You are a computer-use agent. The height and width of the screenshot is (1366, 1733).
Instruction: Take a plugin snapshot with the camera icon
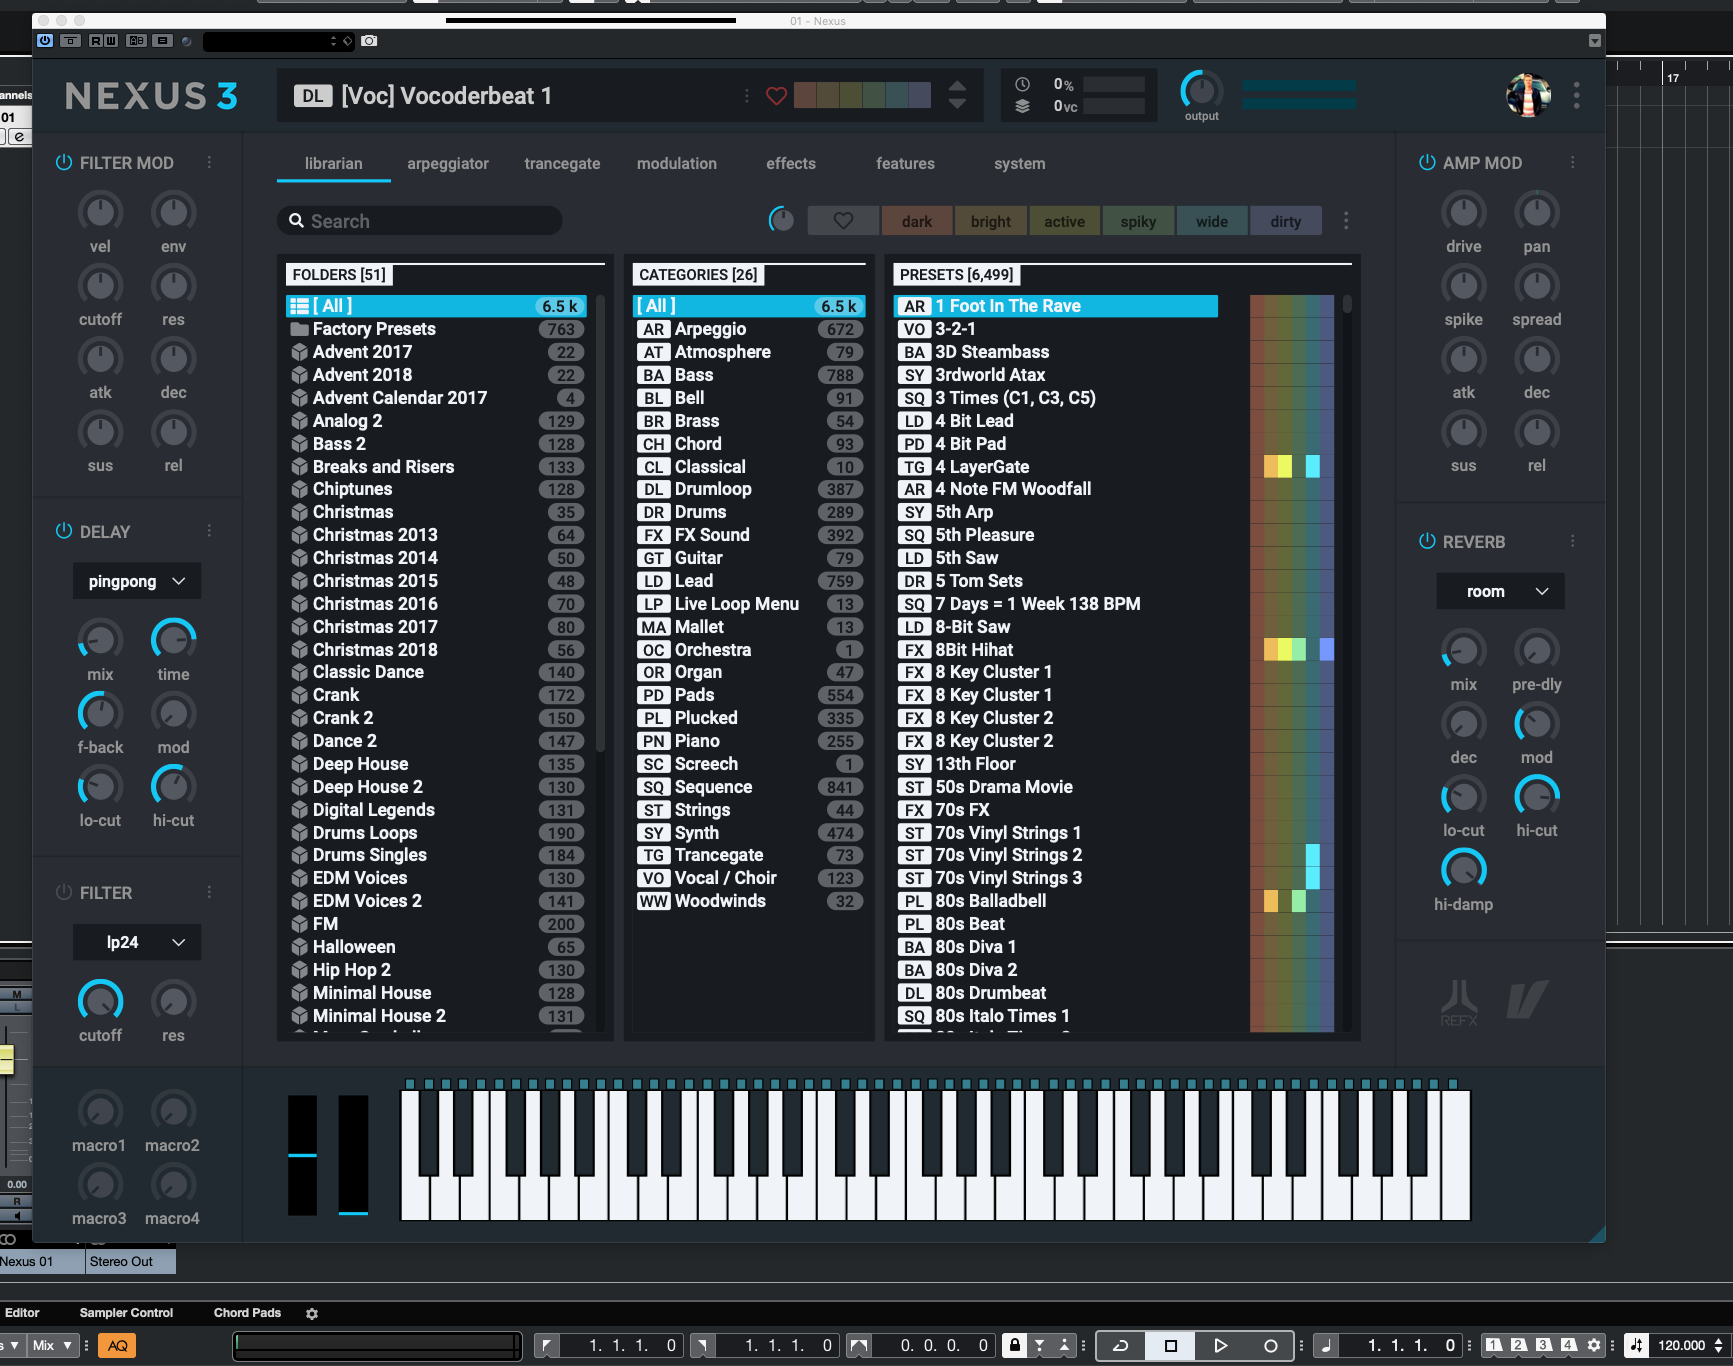(x=369, y=41)
